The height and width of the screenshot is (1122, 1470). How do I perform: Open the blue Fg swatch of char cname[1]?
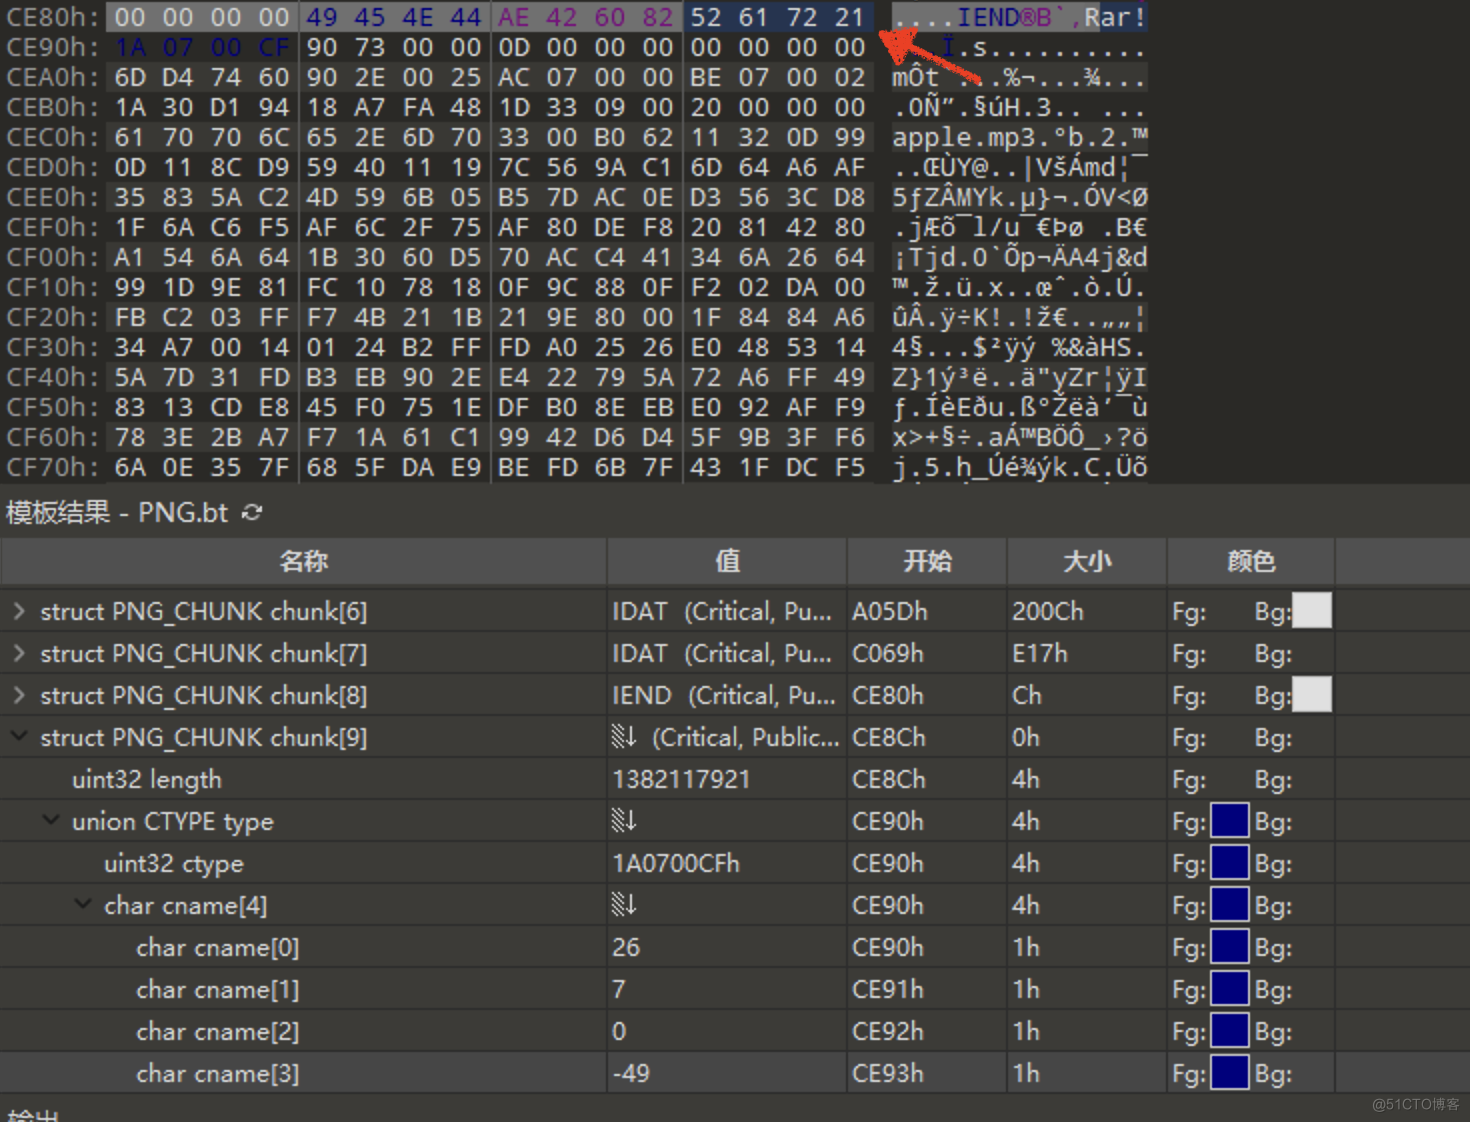pos(1230,989)
